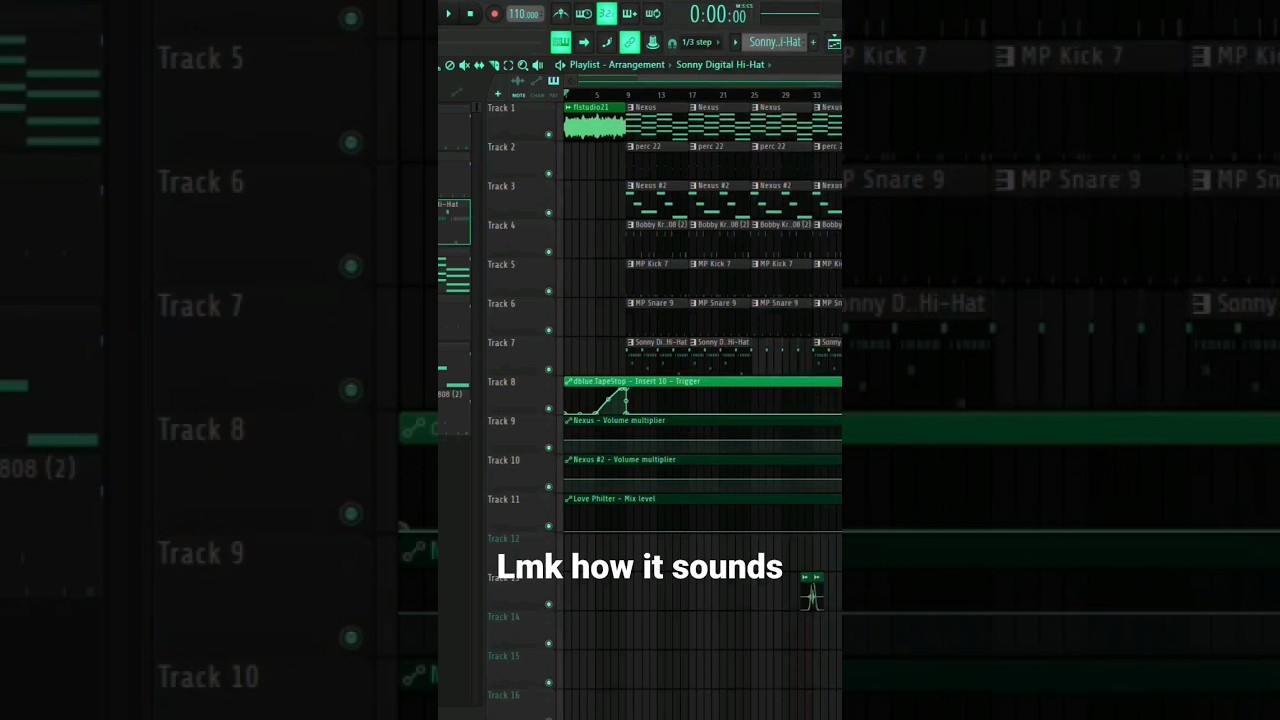The width and height of the screenshot is (1280, 720).
Task: Mute Track 7 using its green dot
Action: point(548,369)
